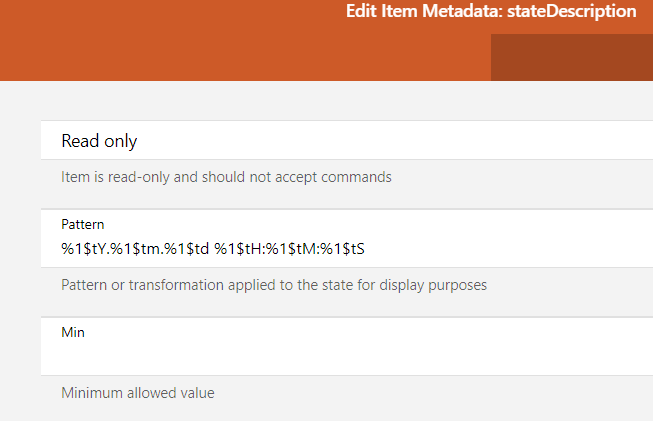
Task: Place cursor at start of Pattern value
Action: coord(62,248)
